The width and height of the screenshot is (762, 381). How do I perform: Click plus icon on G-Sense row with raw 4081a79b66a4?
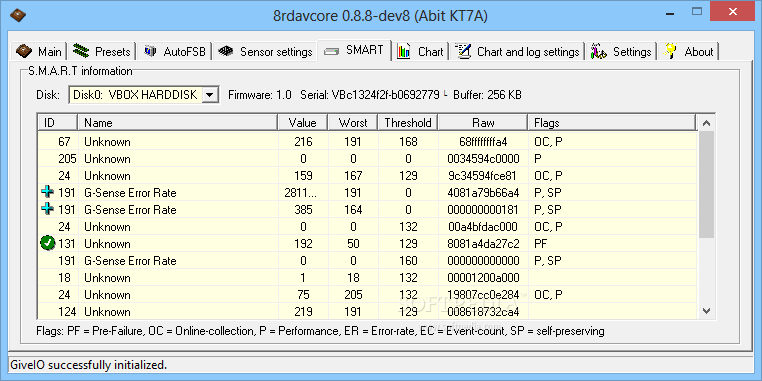point(47,192)
